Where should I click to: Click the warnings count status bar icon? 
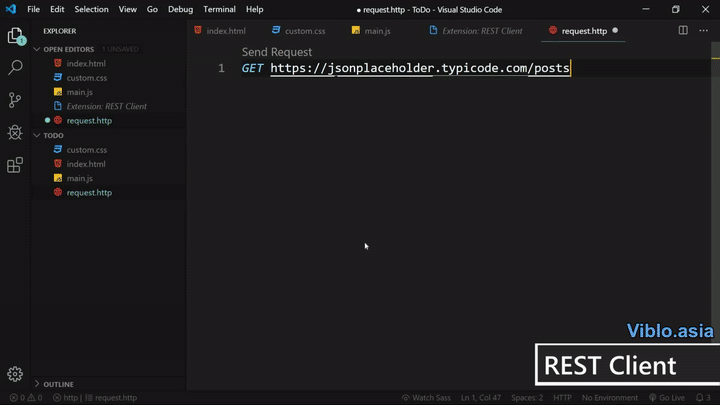pos(35,398)
